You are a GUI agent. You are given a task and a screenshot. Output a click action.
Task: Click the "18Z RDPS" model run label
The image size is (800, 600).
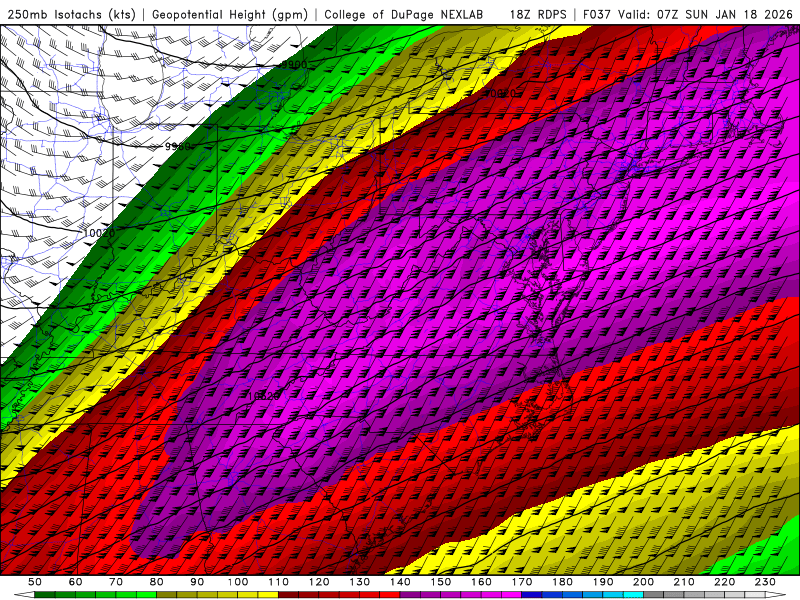point(538,14)
